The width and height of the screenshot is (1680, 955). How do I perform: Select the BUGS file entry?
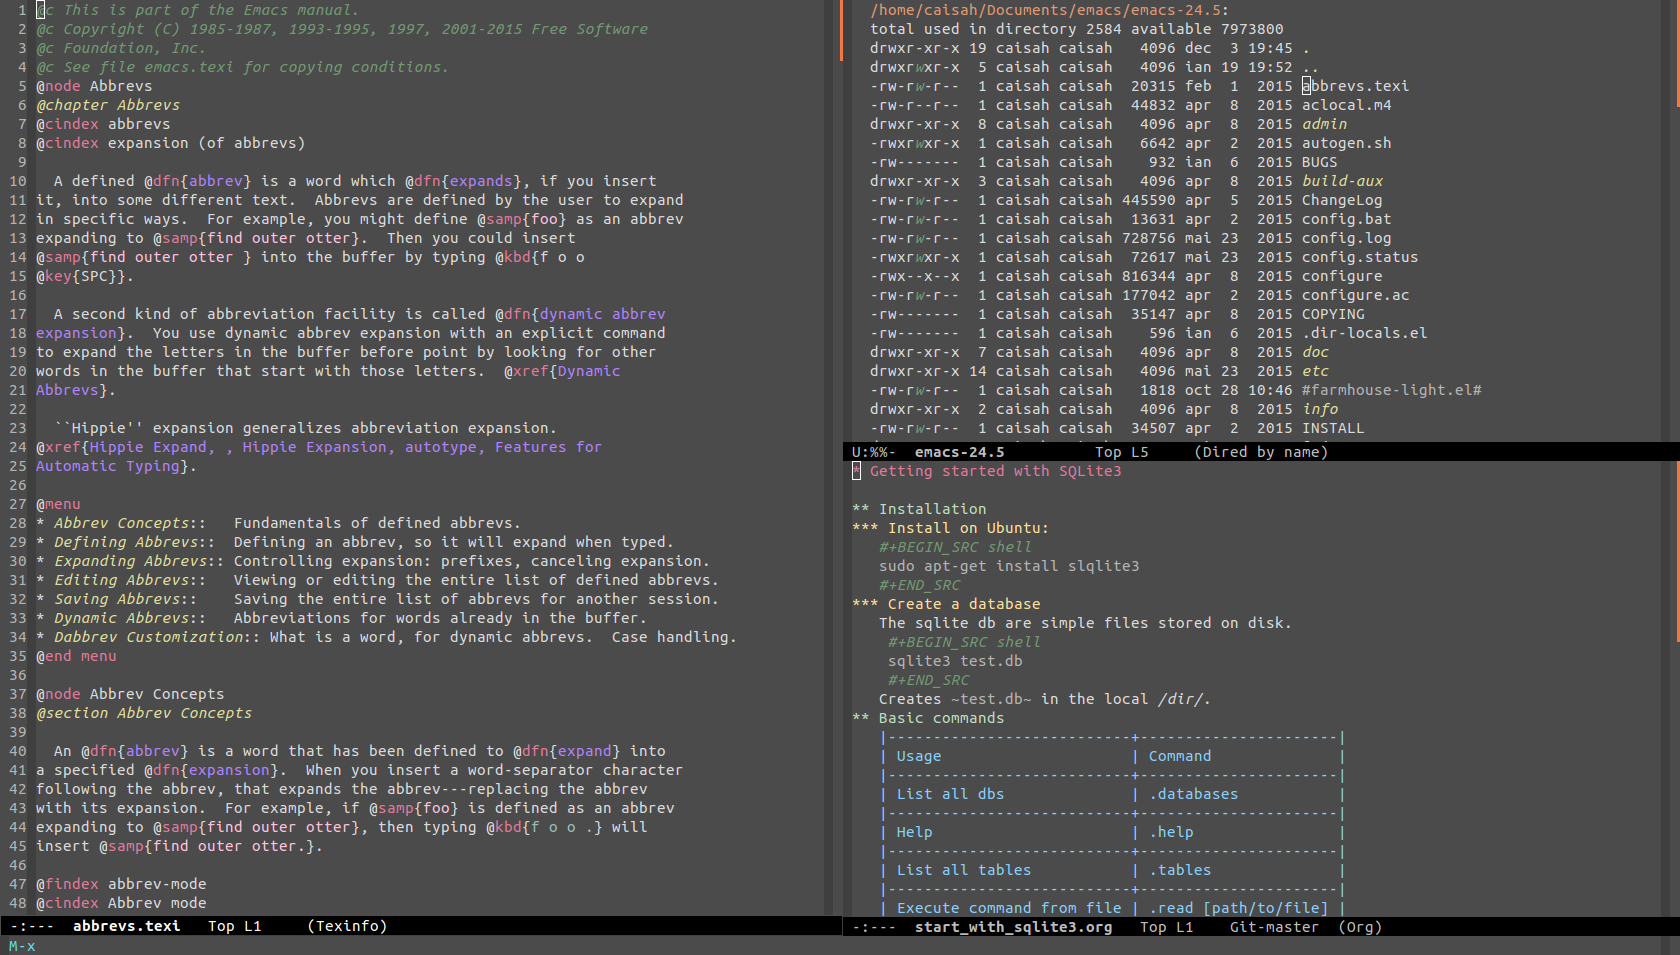(x=1319, y=162)
